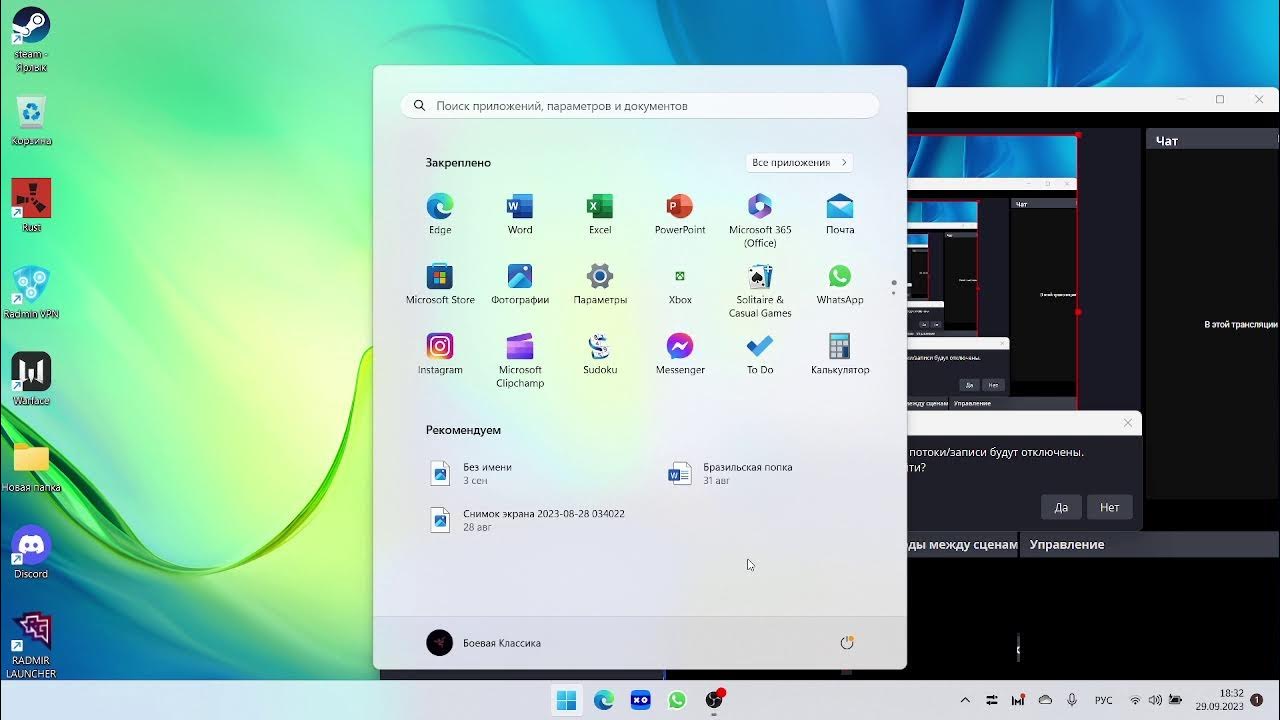This screenshot has width=1280, height=720.
Task: Click Нет in the OBS dialog
Action: 1110,507
